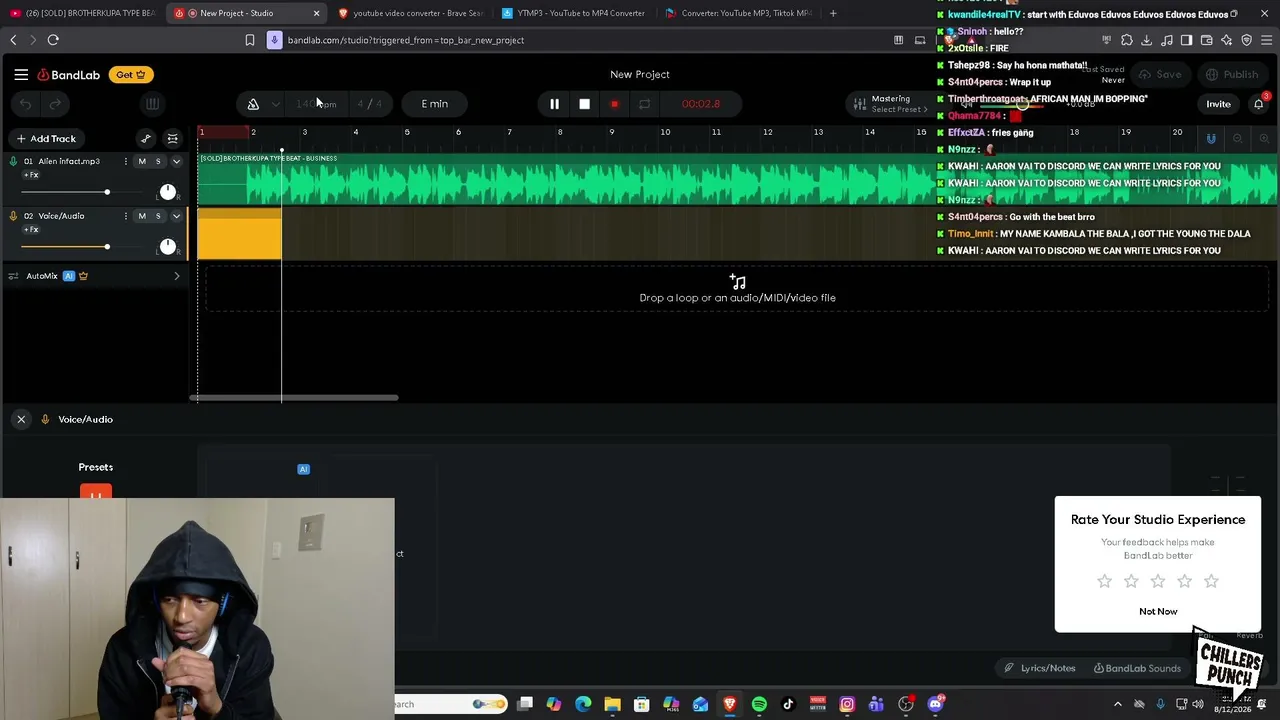
Task: Solo the Alien infact.mp3 track
Action: (x=158, y=161)
